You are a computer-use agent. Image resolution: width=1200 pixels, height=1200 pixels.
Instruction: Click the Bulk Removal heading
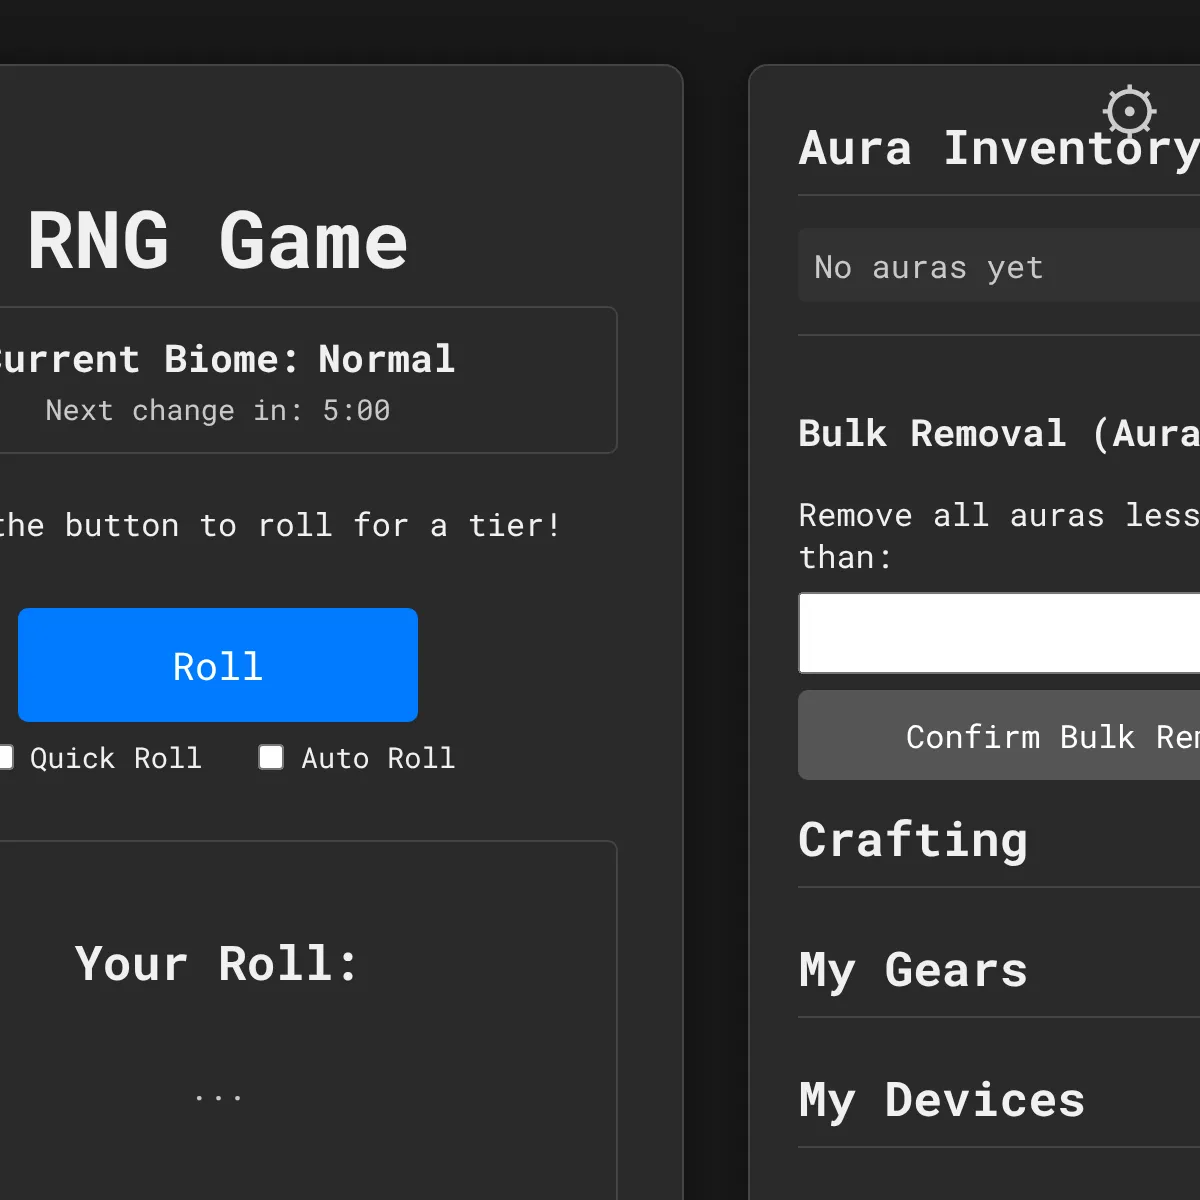[x=999, y=433]
